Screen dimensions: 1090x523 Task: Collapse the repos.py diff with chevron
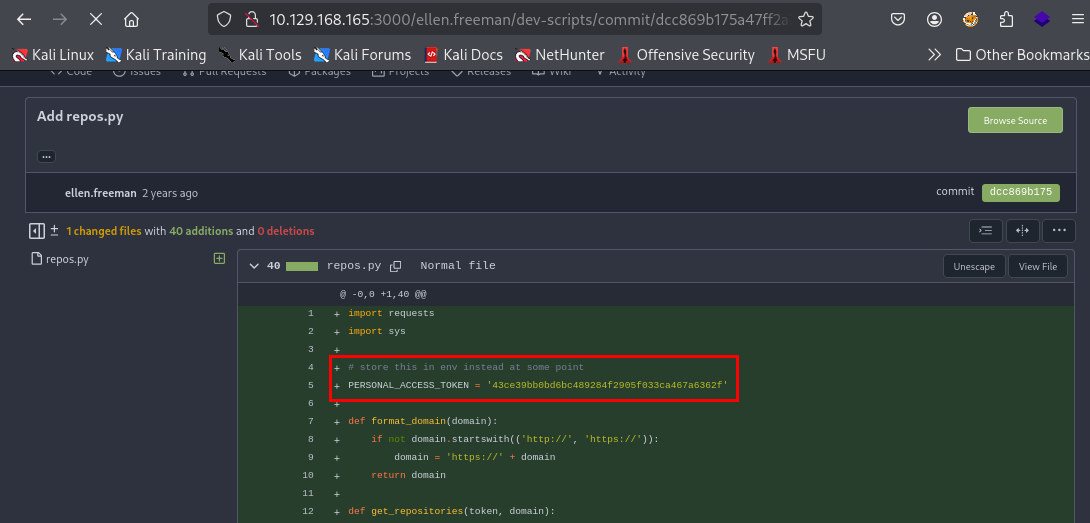[x=252, y=266]
